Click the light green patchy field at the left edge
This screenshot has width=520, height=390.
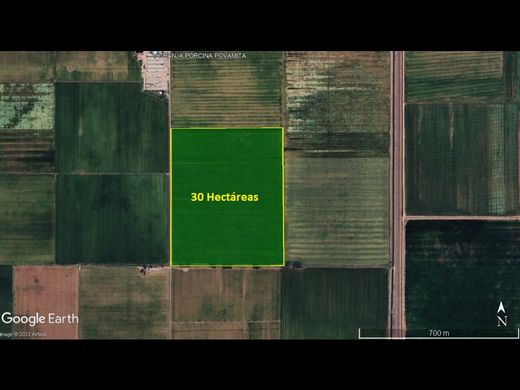(27, 106)
